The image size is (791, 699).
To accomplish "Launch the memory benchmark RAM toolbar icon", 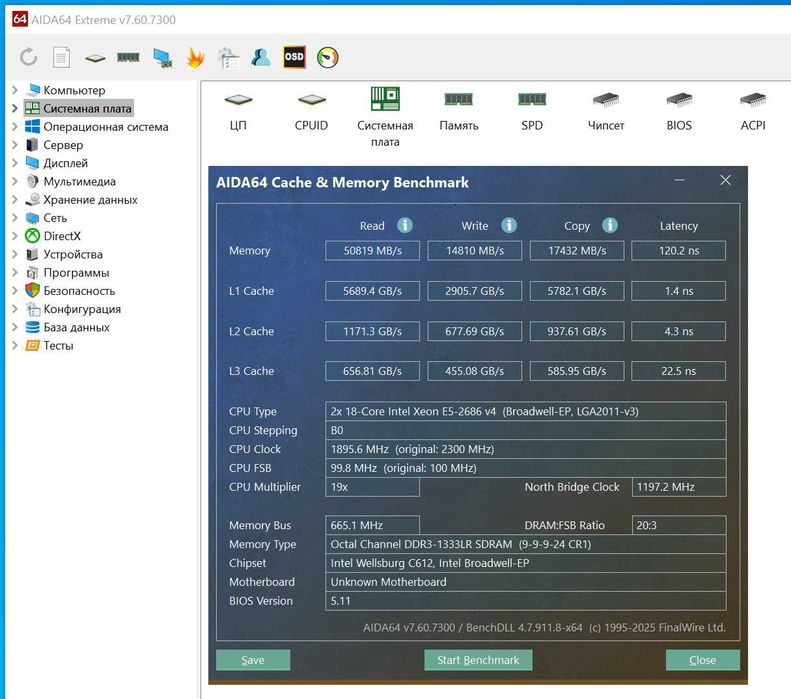I will 128,57.
